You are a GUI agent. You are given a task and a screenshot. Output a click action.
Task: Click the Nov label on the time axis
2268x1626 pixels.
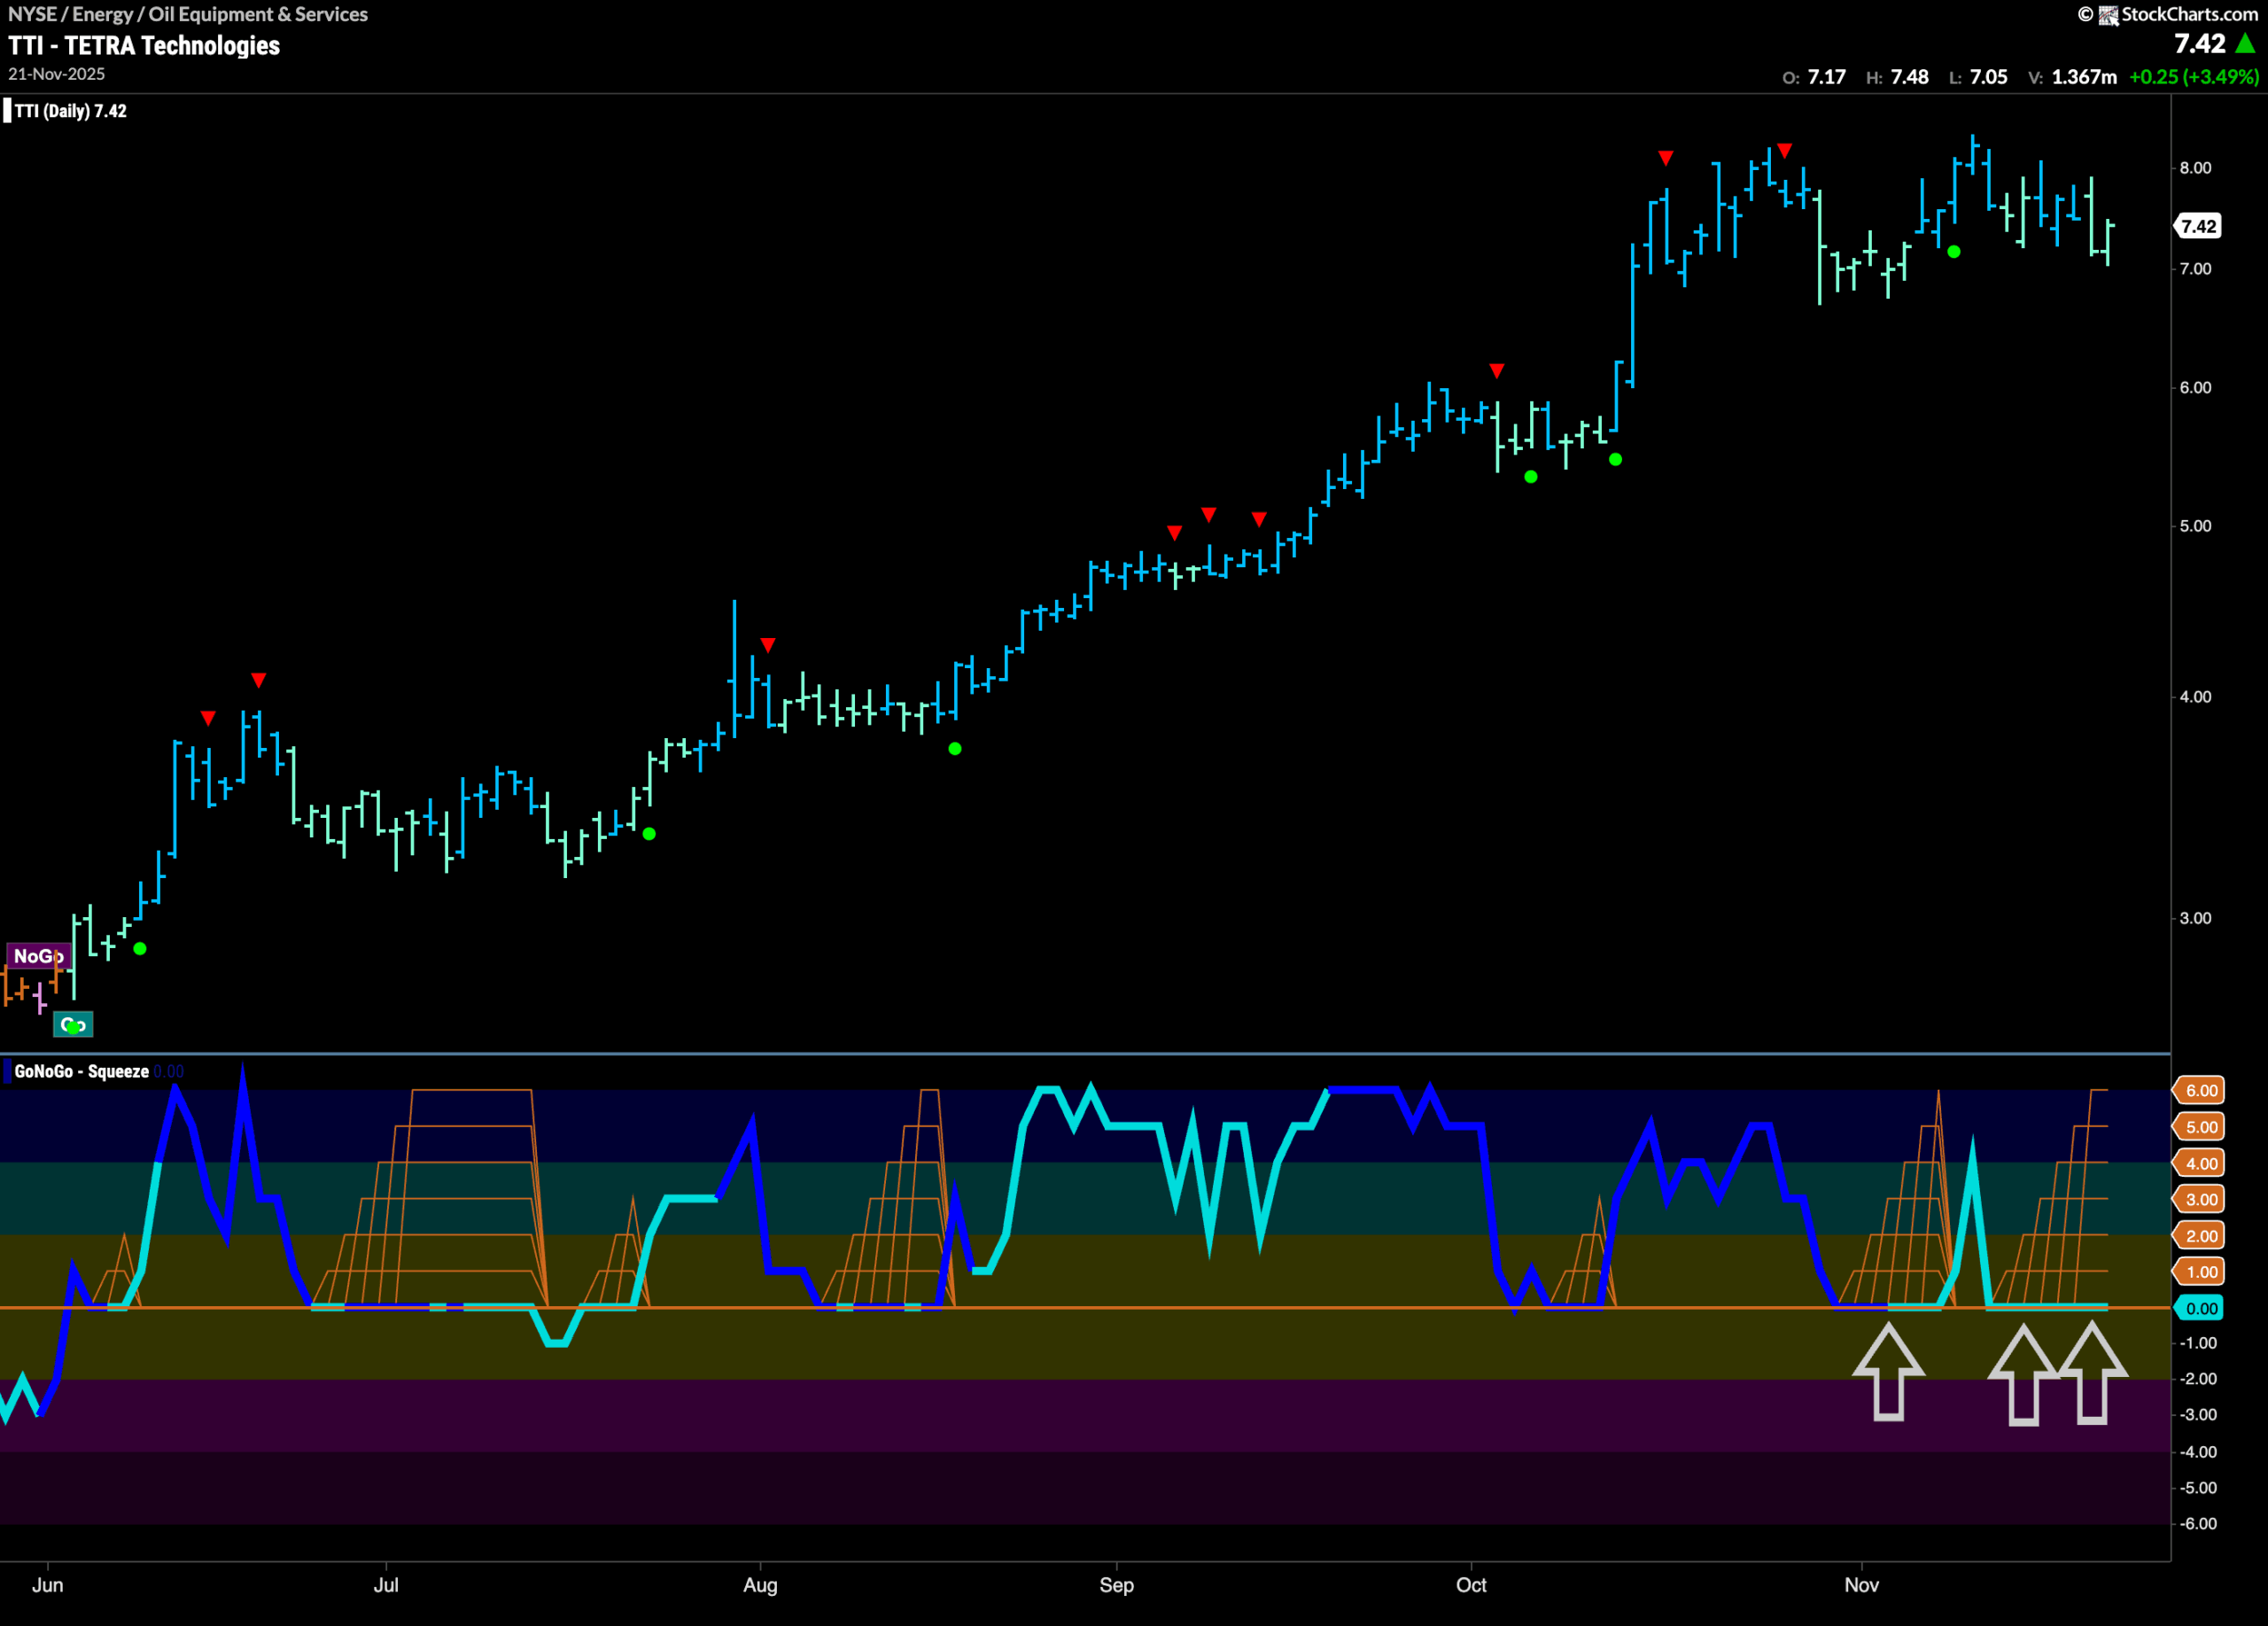click(1861, 1585)
